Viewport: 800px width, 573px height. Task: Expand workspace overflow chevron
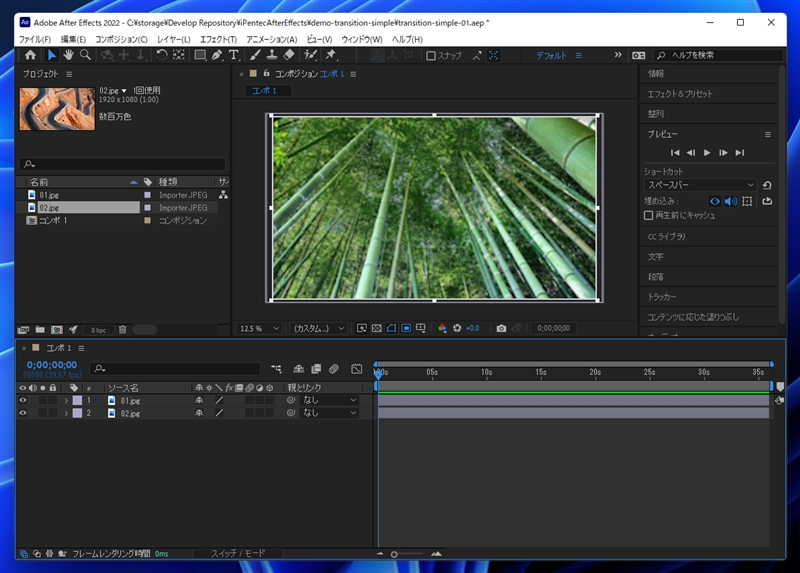click(x=618, y=55)
